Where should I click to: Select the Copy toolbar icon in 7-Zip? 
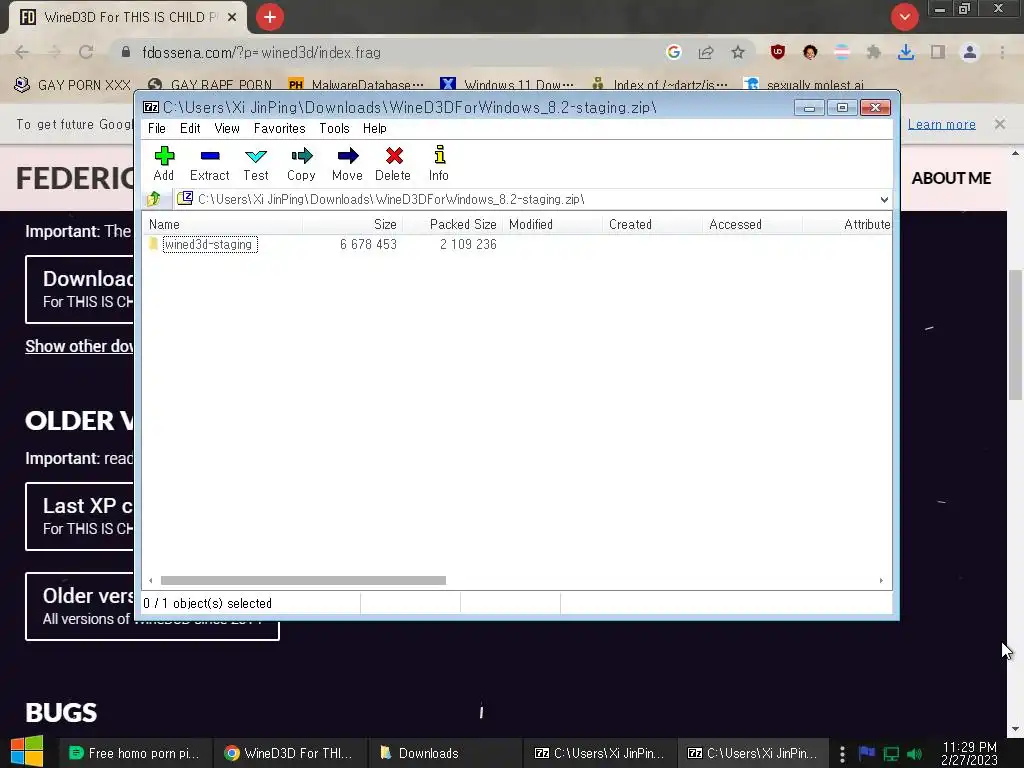coord(301,156)
